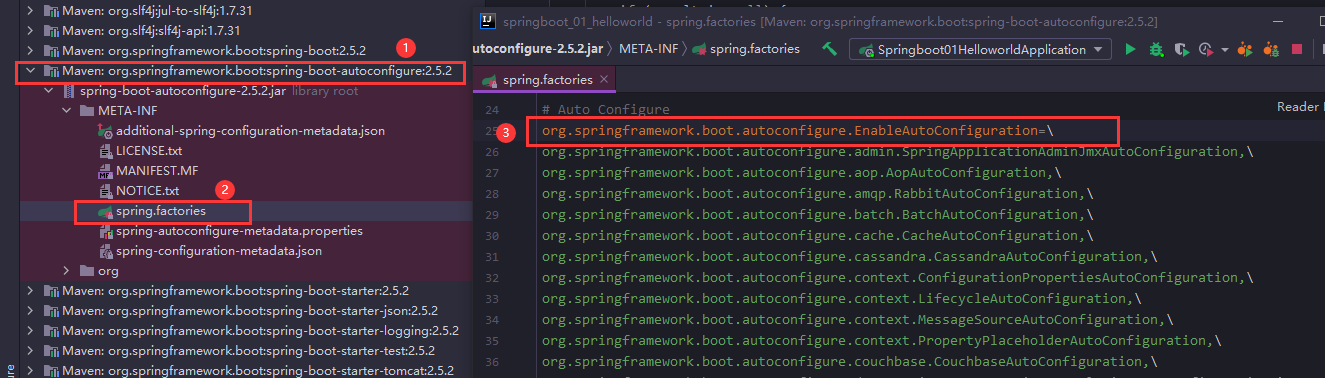This screenshot has height=378, width=1325.
Task: Click the LICENSE.txt file icon
Action: coord(106,151)
